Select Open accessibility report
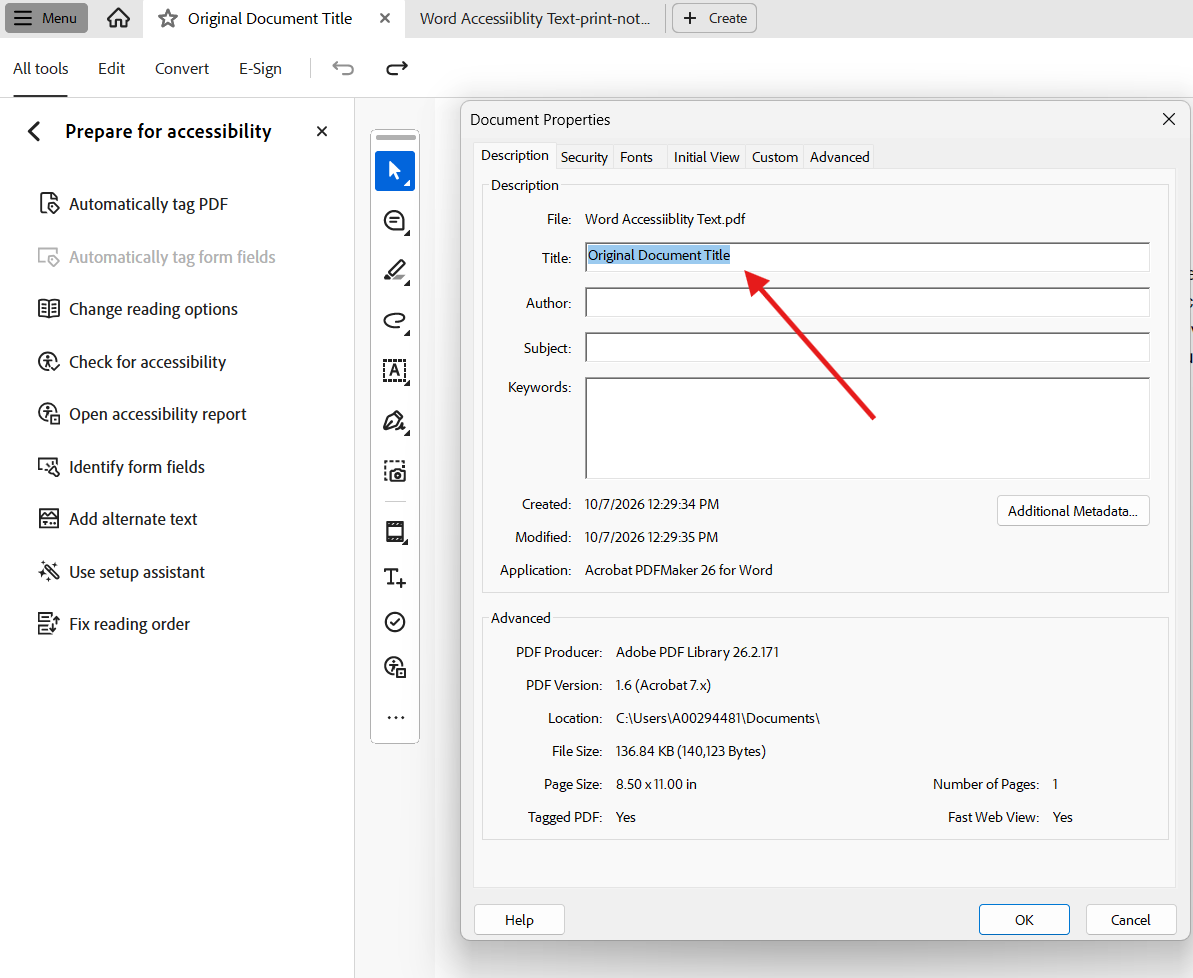 point(142,414)
